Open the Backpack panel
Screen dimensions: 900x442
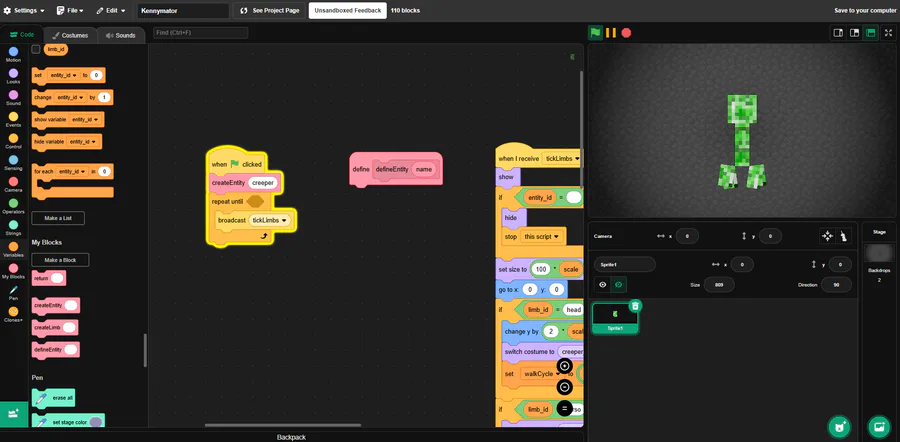(292, 437)
